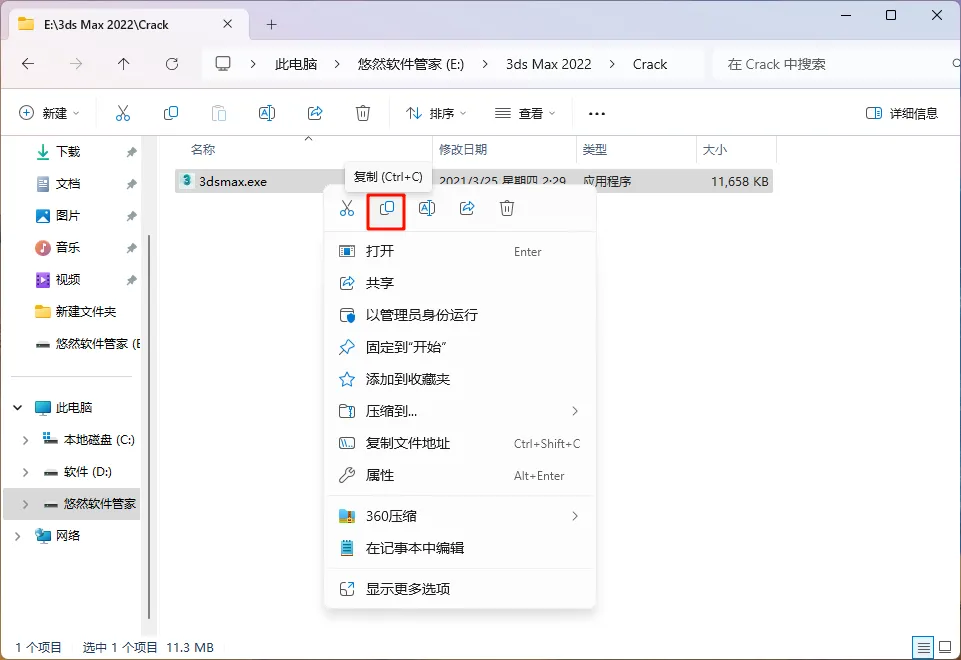961x660 pixels.
Task: Expand 软件 (D:) in the tree
Action: 25,472
